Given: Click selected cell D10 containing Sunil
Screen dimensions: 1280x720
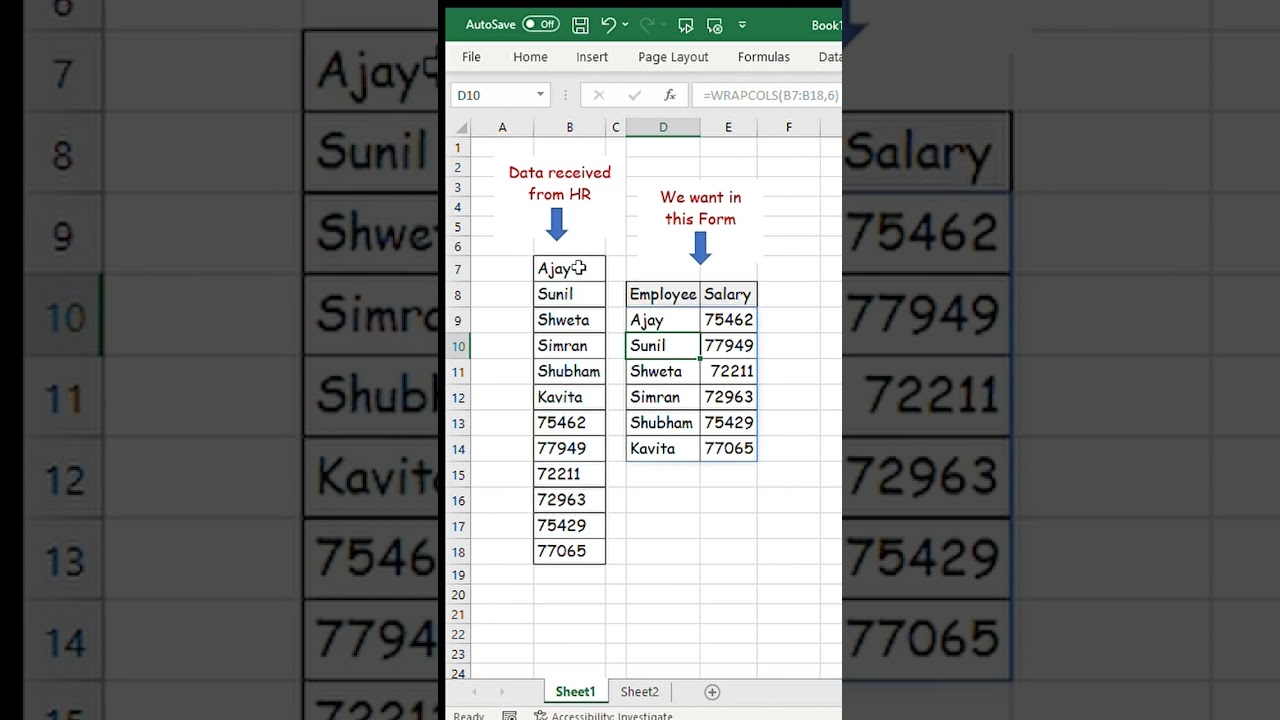Looking at the screenshot, I should click(663, 346).
